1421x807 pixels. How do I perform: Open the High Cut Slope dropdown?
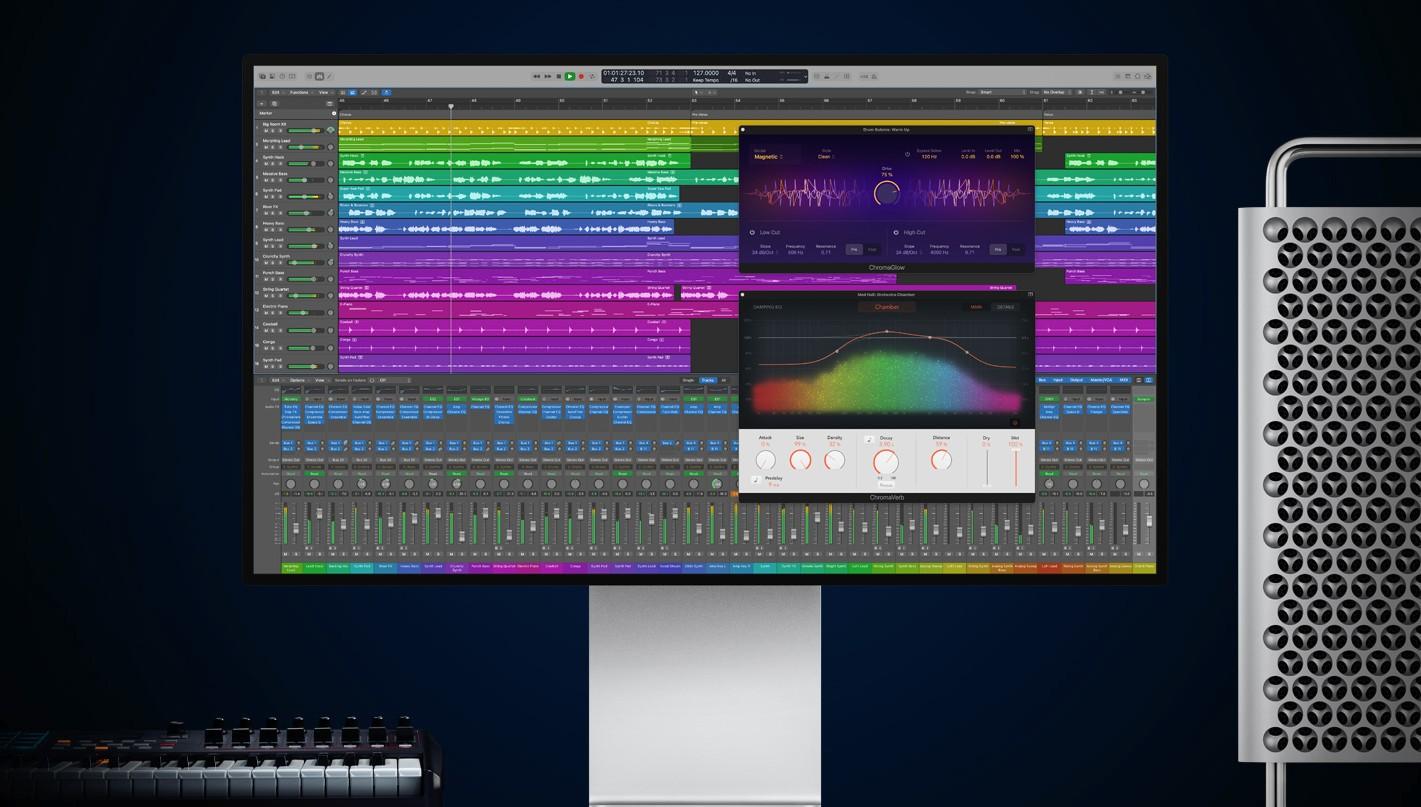coord(909,252)
